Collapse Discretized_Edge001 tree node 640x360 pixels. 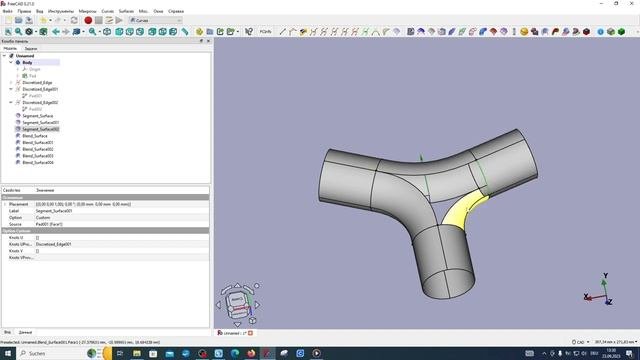tap(11, 89)
